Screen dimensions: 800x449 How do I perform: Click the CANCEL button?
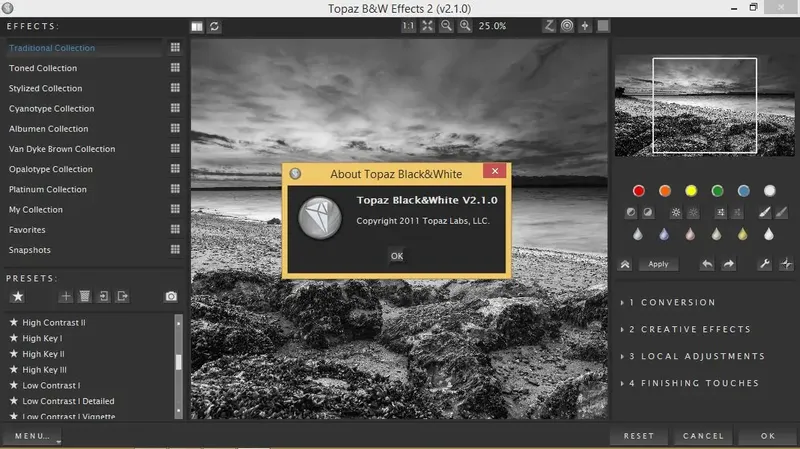(703, 436)
